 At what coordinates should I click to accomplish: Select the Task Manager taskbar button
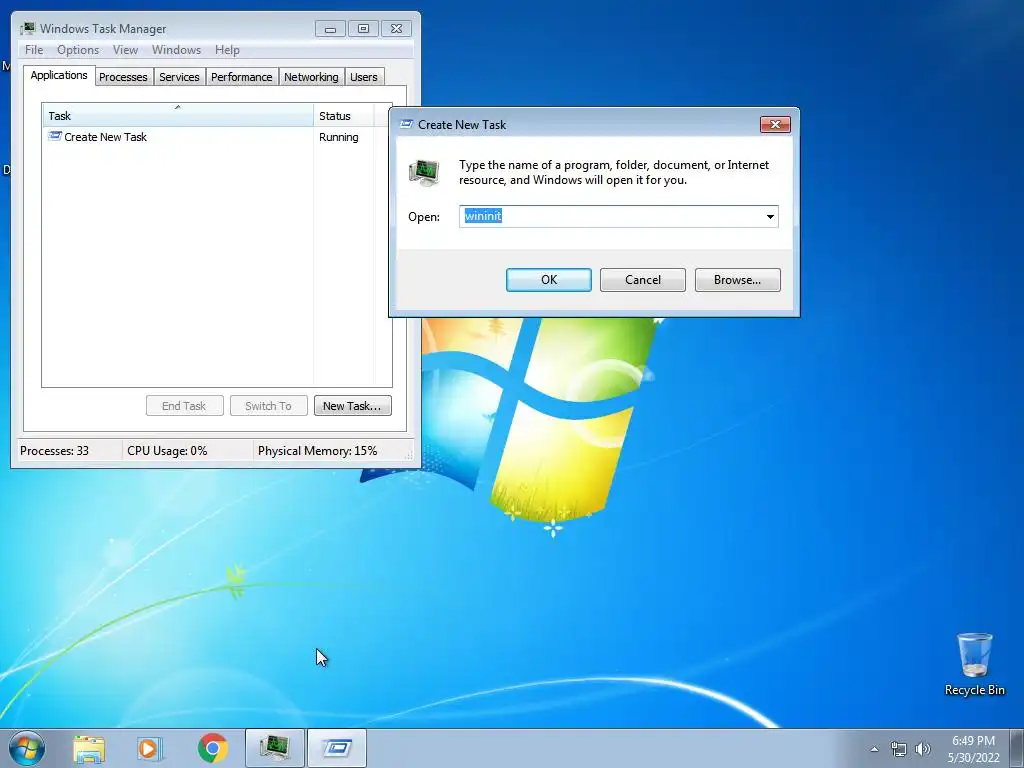[x=275, y=748]
